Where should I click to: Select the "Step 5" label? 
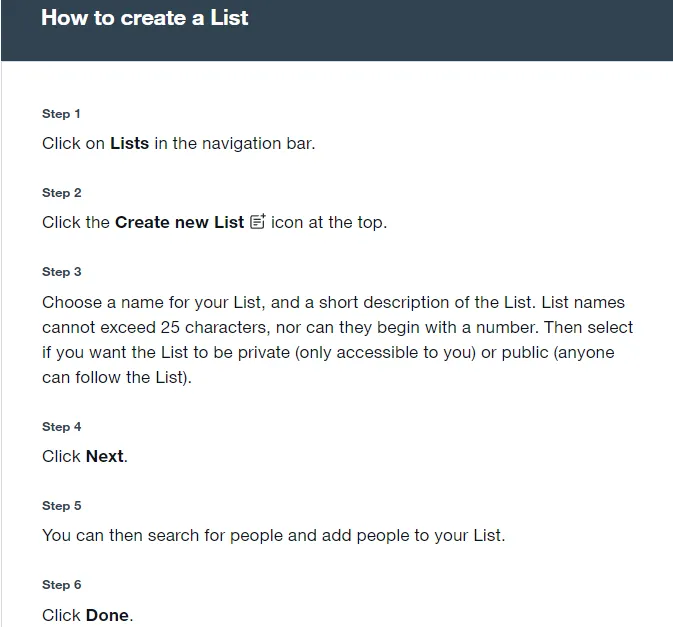62,506
